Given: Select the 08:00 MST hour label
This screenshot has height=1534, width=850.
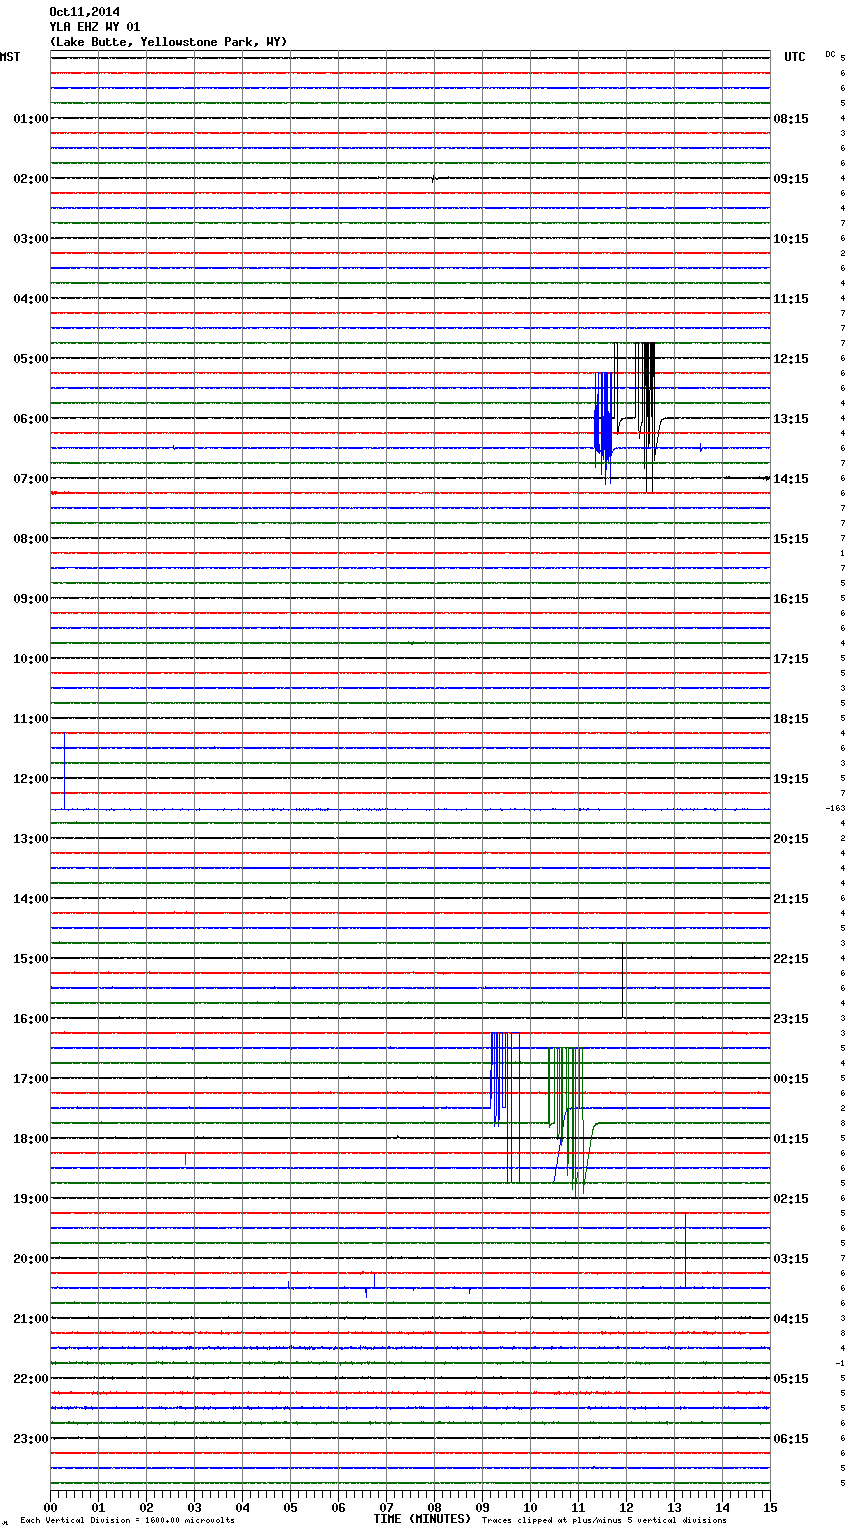Looking at the screenshot, I should 31,539.
